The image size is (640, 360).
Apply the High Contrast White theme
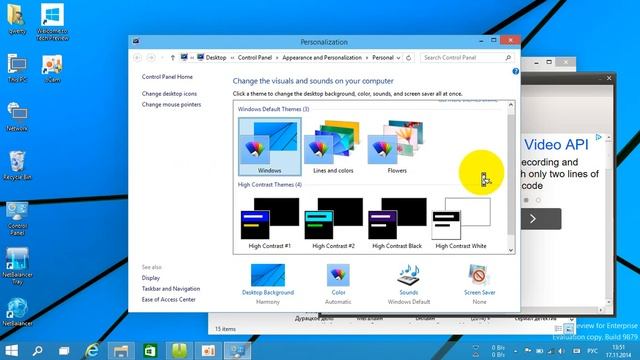click(x=461, y=223)
